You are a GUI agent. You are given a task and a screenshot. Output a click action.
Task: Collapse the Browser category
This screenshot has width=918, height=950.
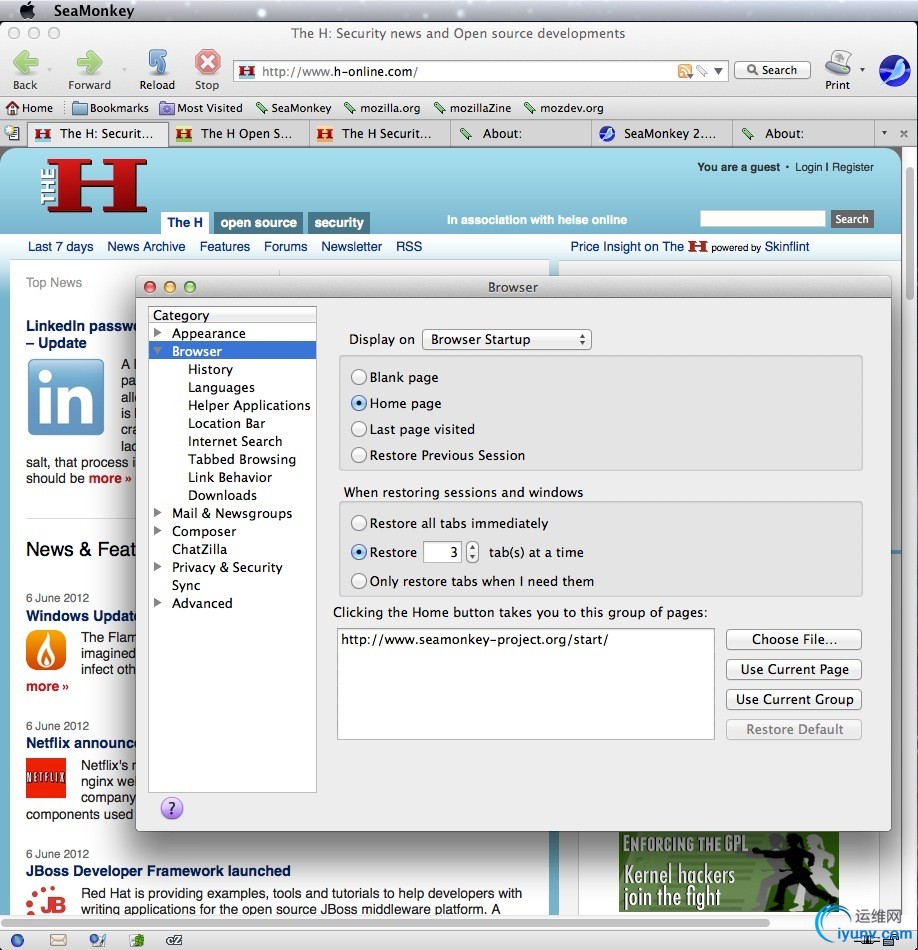click(158, 351)
